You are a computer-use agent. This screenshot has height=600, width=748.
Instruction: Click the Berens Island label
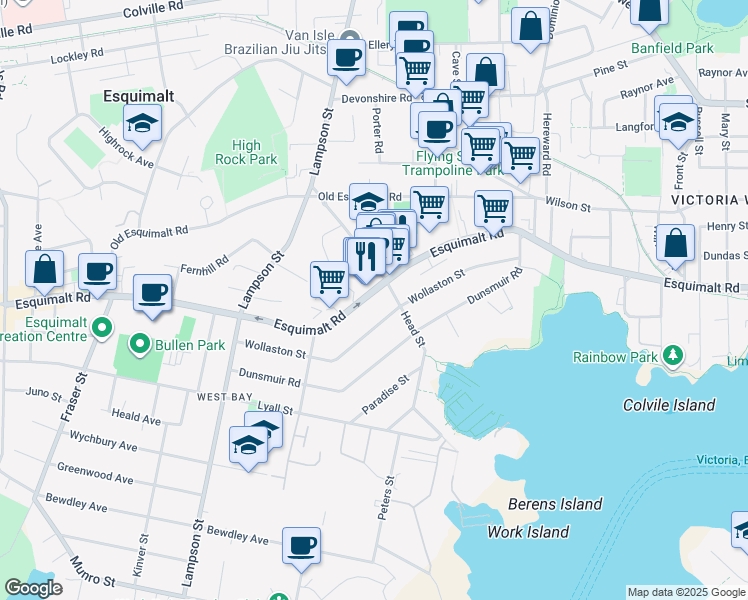(x=555, y=504)
